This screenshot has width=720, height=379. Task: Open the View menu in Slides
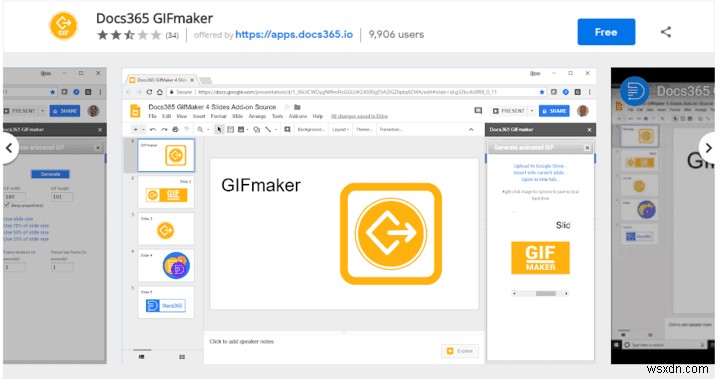coord(182,116)
